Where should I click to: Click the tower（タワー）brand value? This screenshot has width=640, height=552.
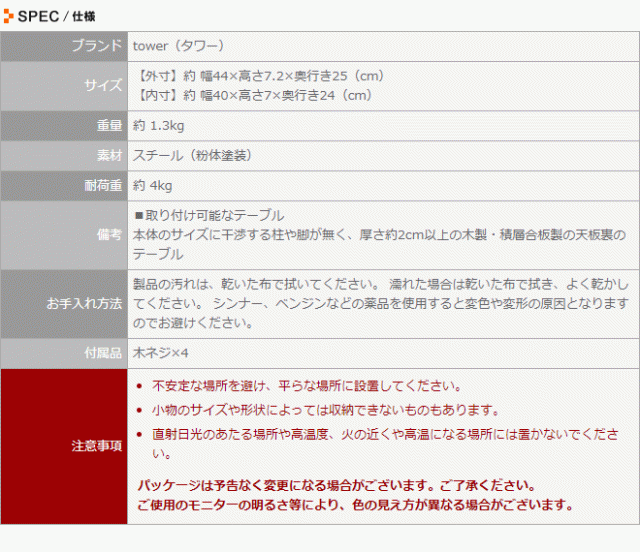click(179, 46)
